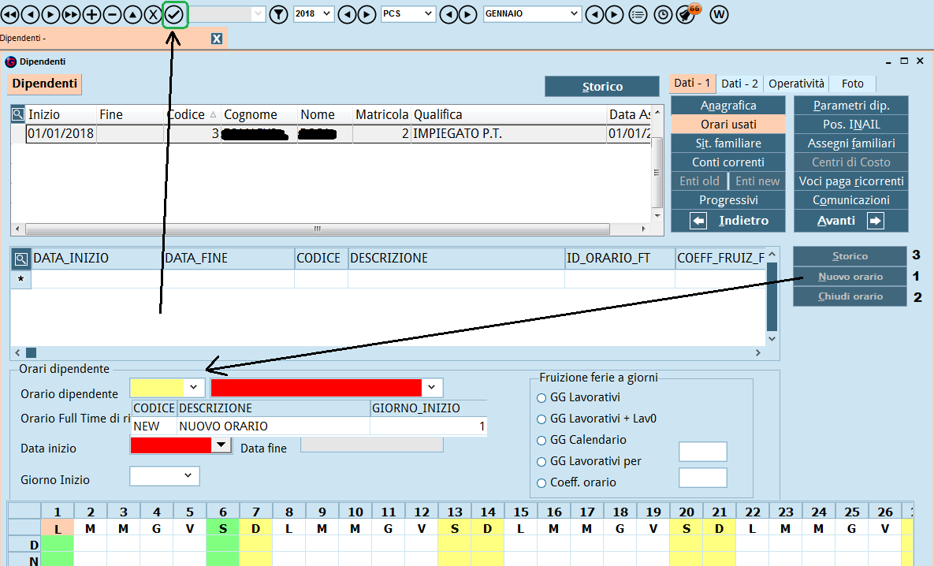The height and width of the screenshot is (566, 934).
Task: Open notifications icon with 66 badge
Action: click(687, 14)
